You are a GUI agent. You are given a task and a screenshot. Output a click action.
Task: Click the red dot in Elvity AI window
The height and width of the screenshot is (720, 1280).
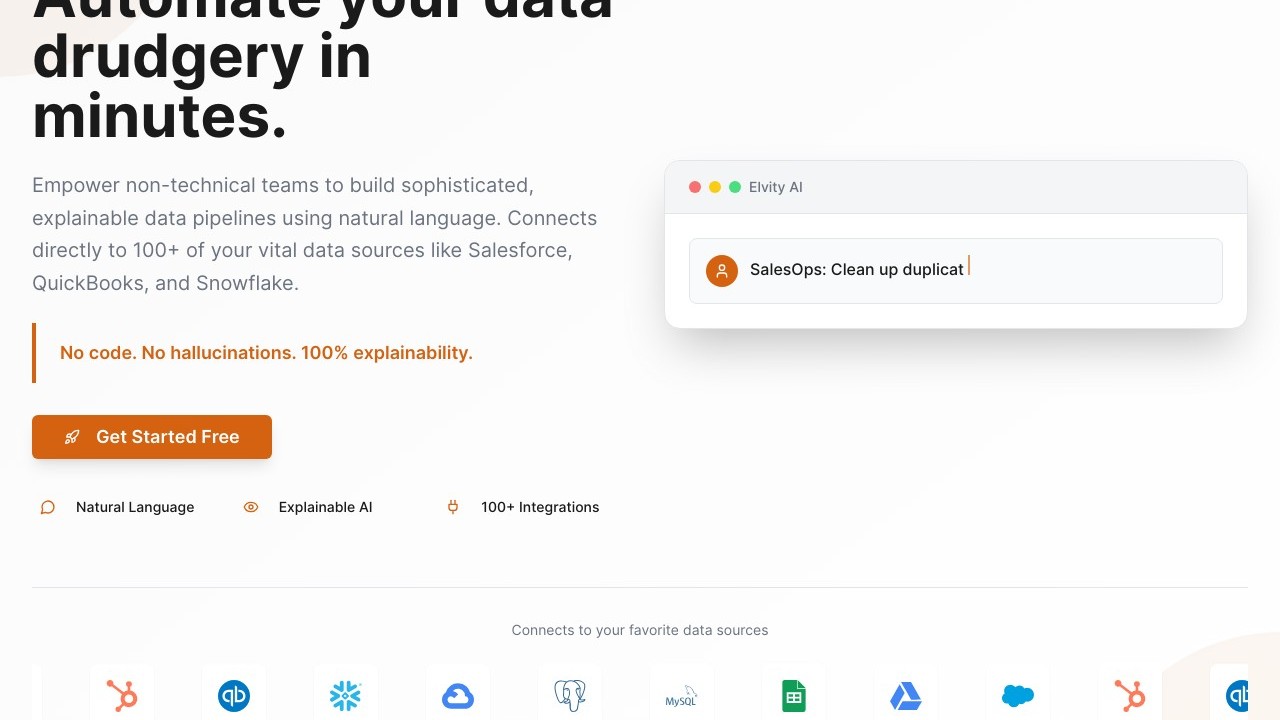[695, 187]
